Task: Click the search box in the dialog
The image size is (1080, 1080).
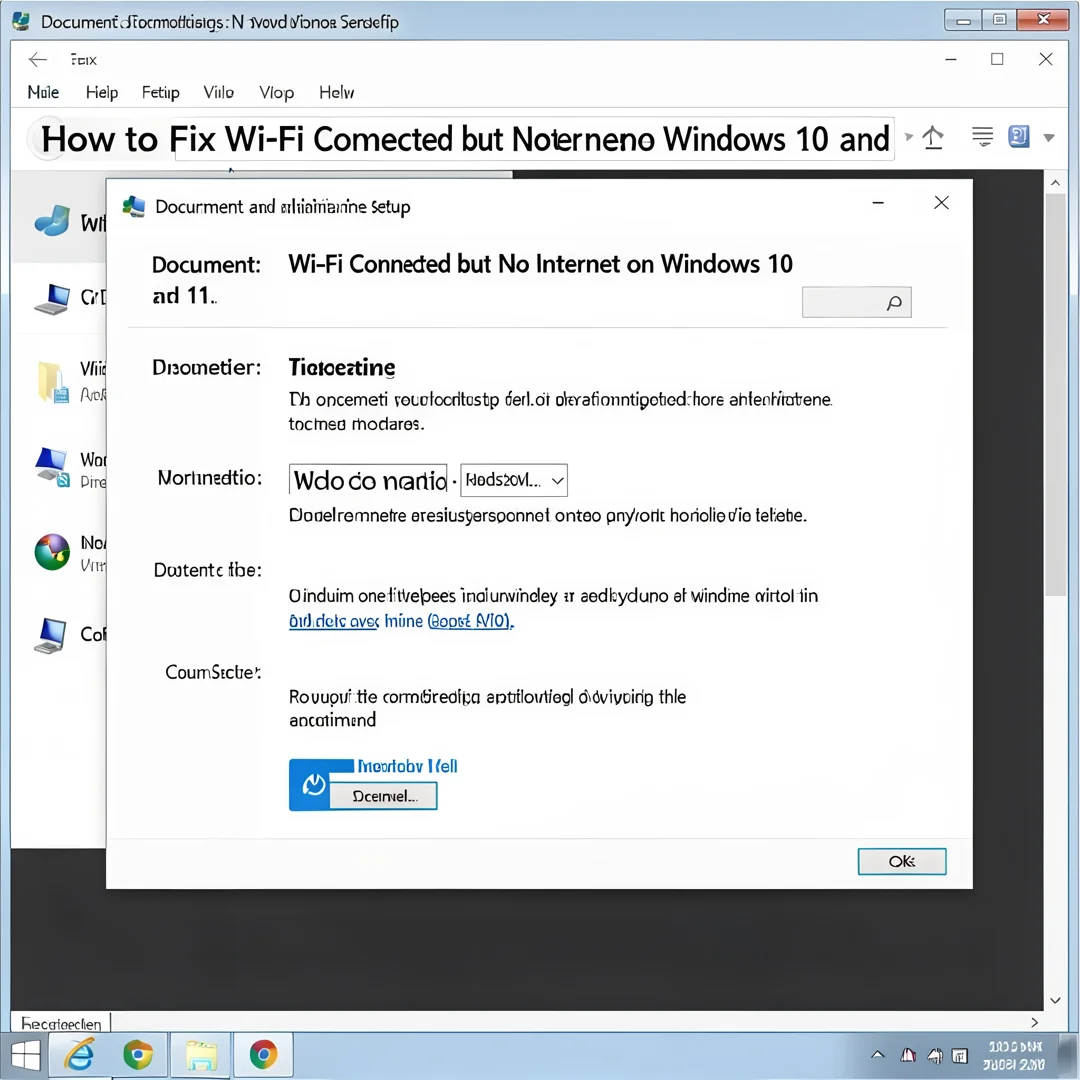Action: (856, 302)
